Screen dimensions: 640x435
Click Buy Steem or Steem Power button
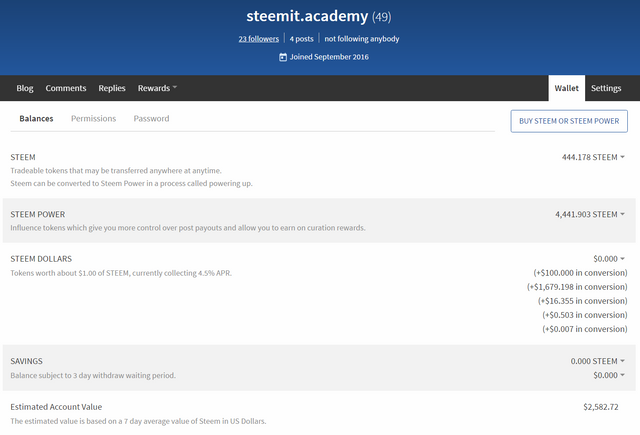[x=569, y=121]
